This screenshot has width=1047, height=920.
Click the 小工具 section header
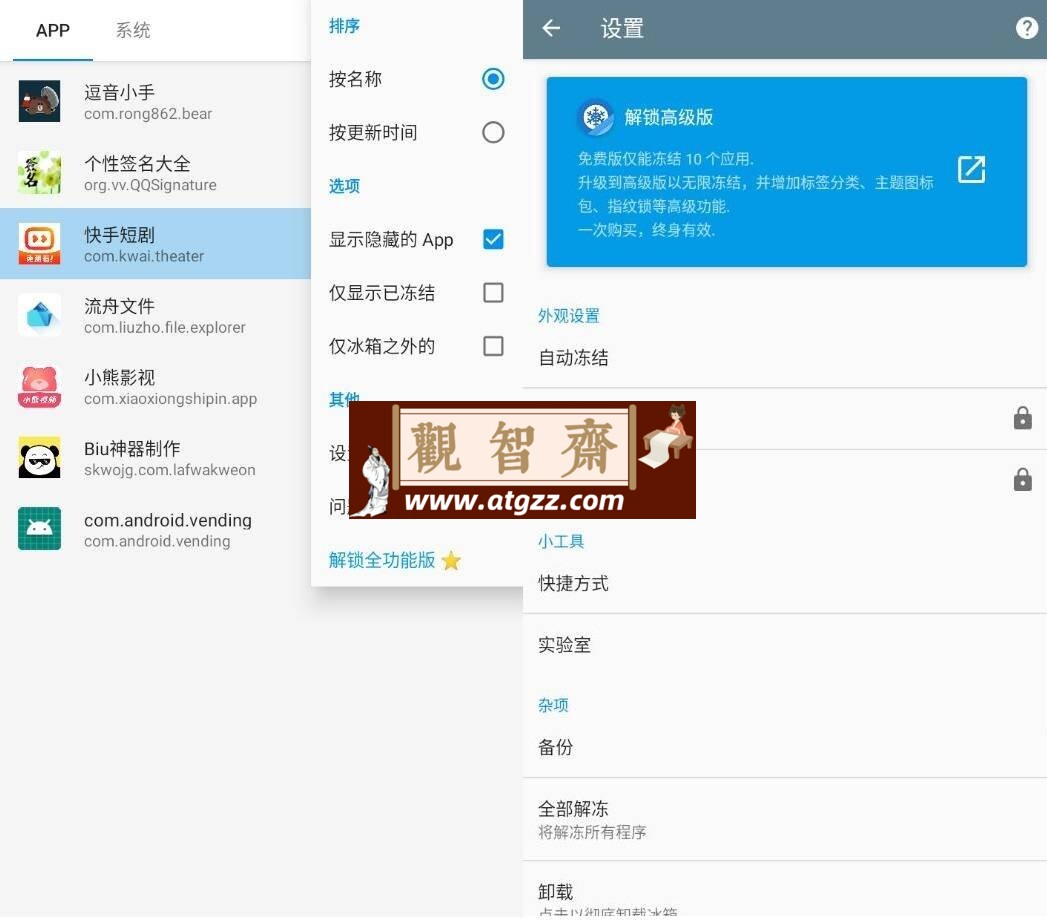(561, 541)
